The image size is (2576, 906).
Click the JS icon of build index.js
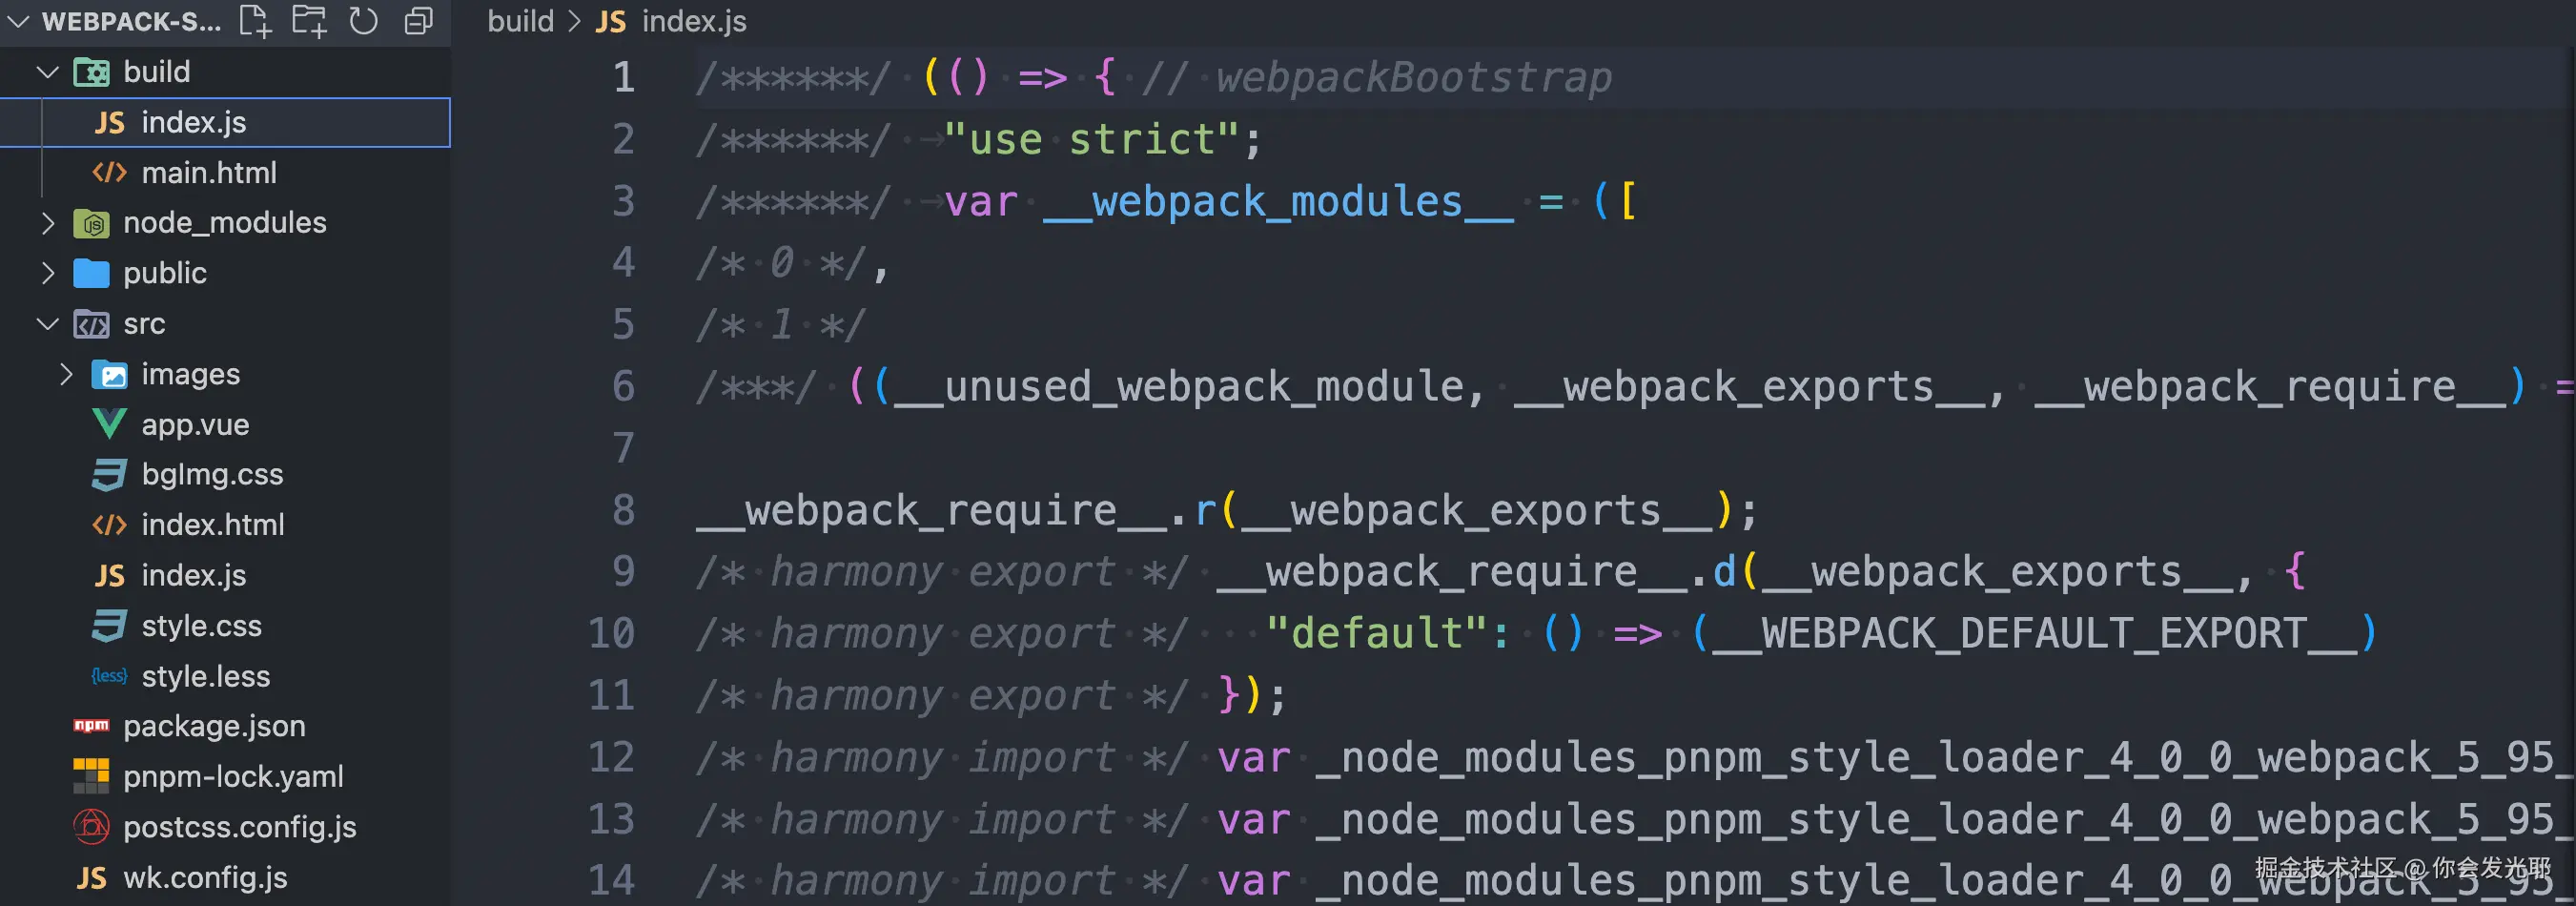click(x=109, y=123)
